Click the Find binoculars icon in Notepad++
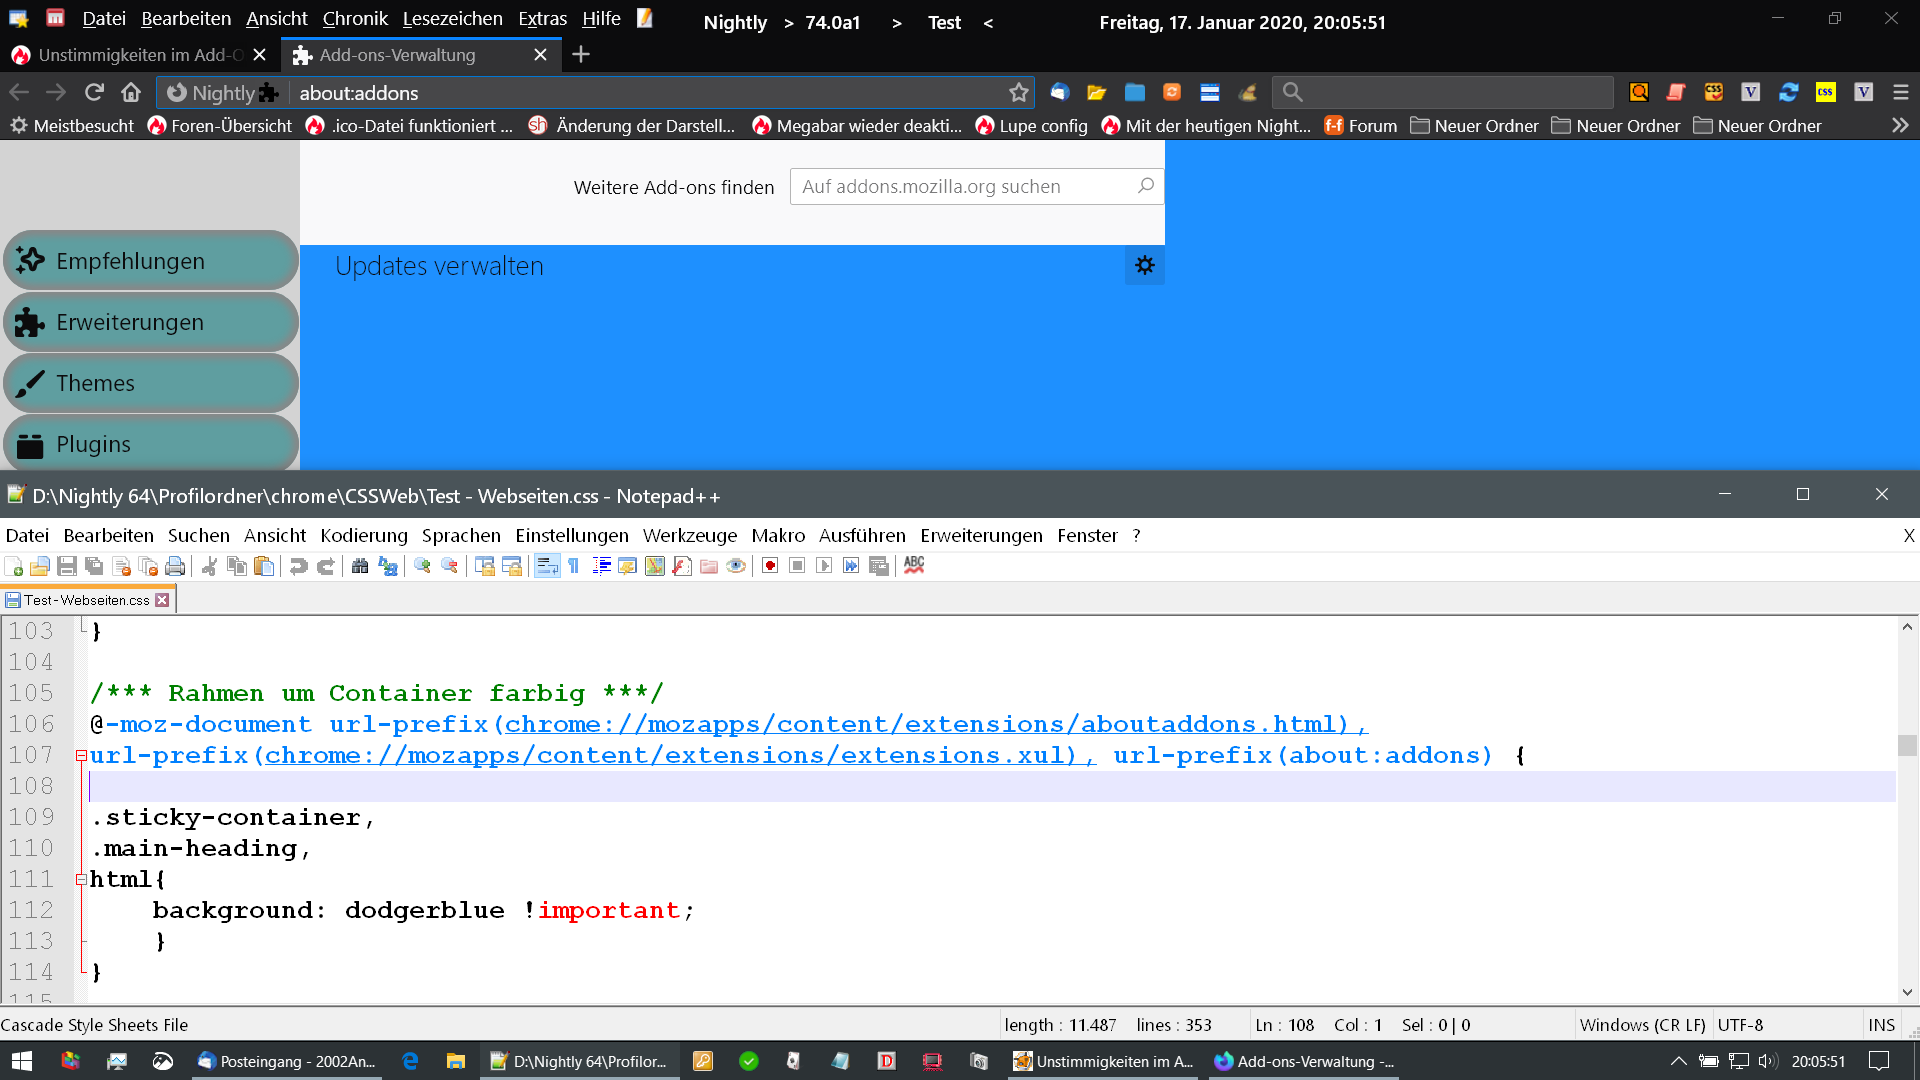Image resolution: width=1920 pixels, height=1080 pixels. pos(360,566)
